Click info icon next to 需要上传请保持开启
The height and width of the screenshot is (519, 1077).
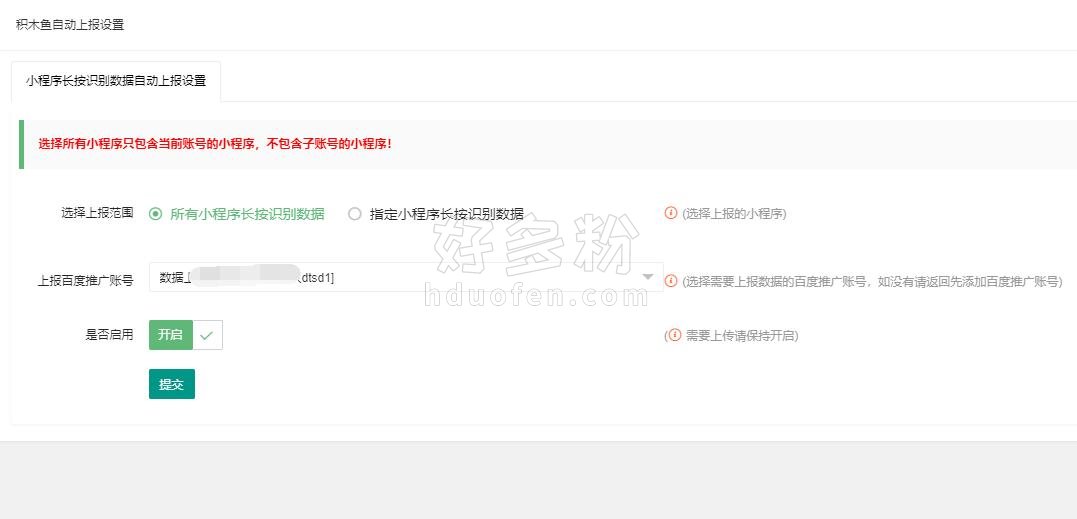coord(675,335)
